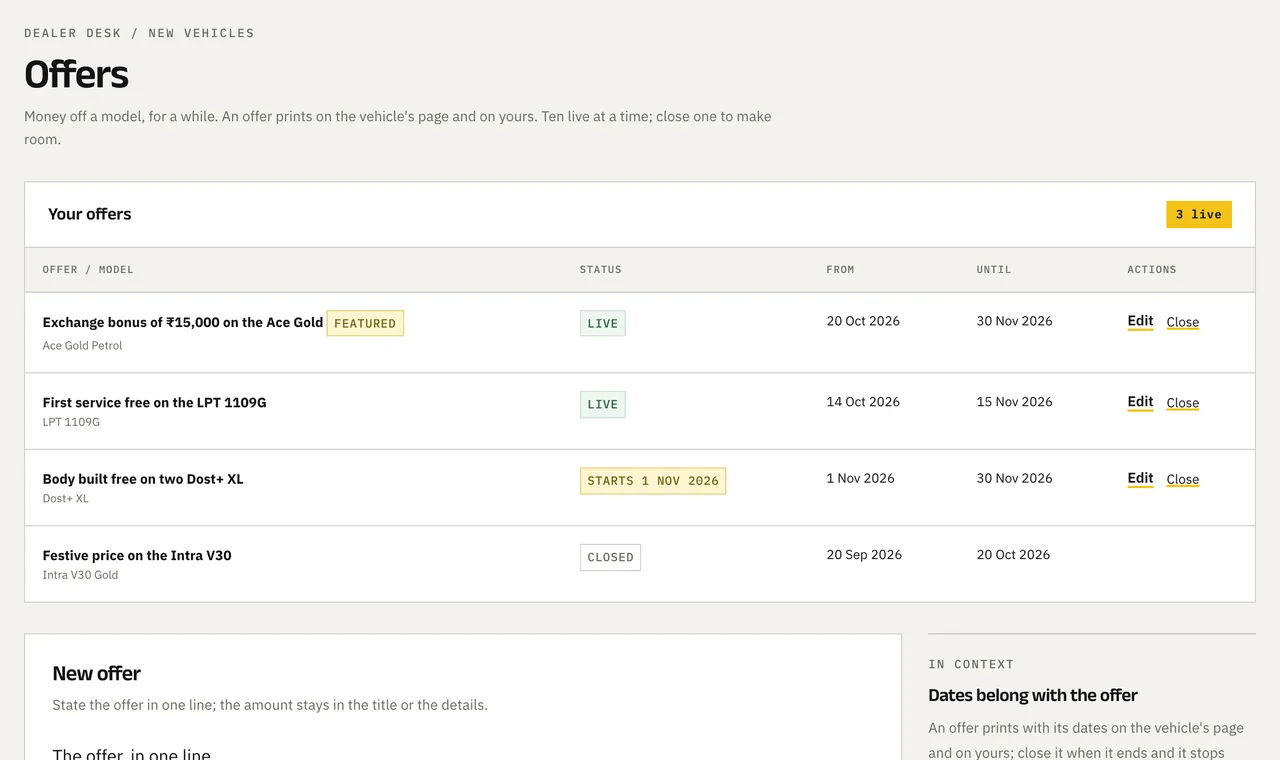Select 'Body built free on two Dost+ XL' title

[143, 479]
